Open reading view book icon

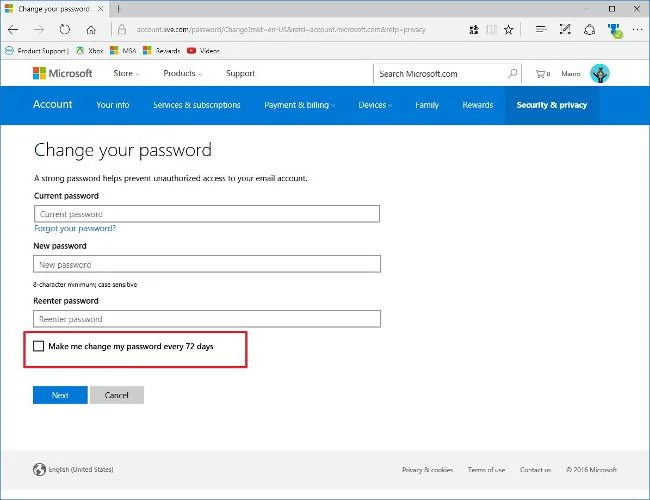(491, 29)
